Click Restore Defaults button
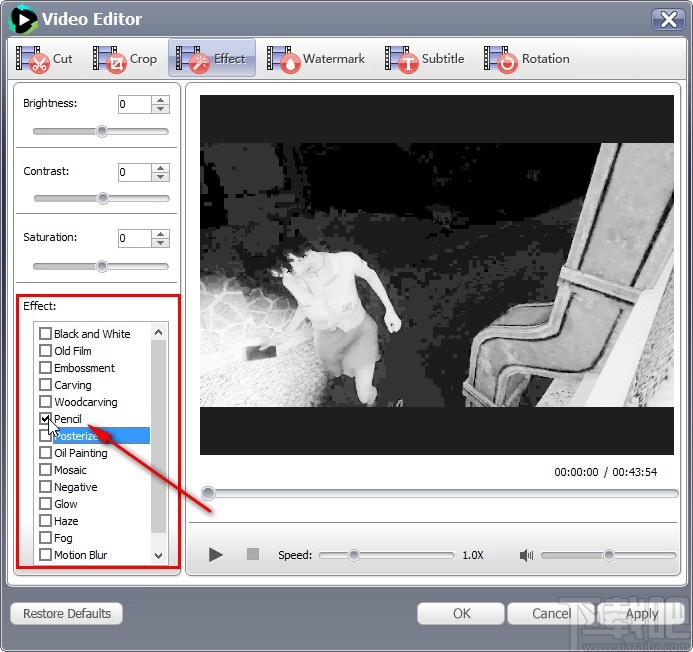The image size is (693, 652). (x=67, y=614)
